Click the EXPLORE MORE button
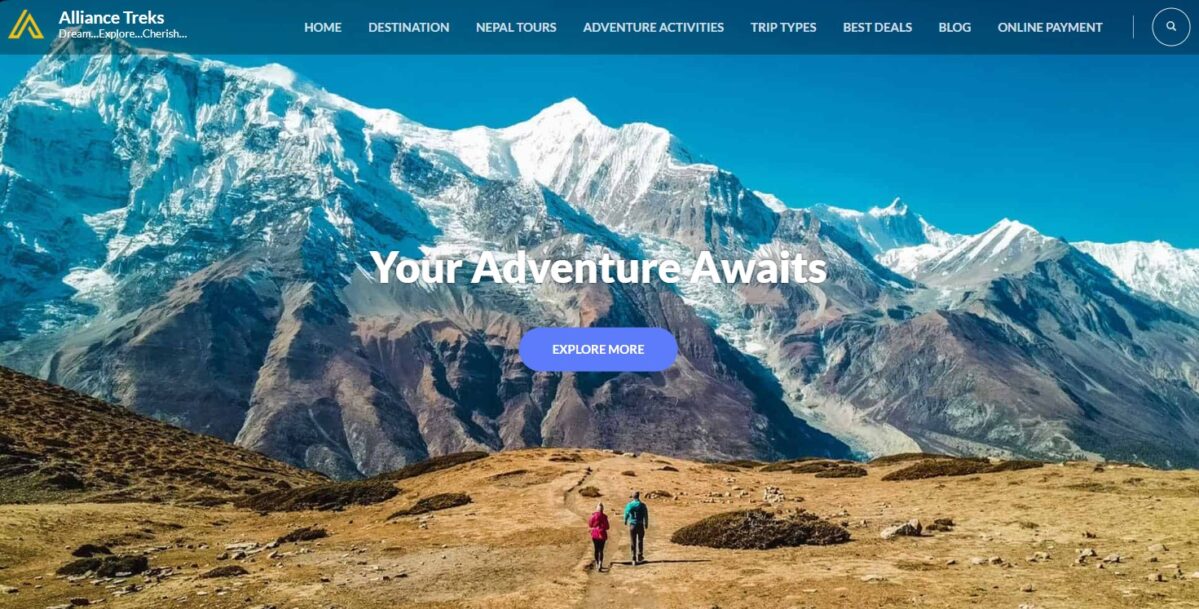Viewport: 1199px width, 609px height. click(598, 350)
